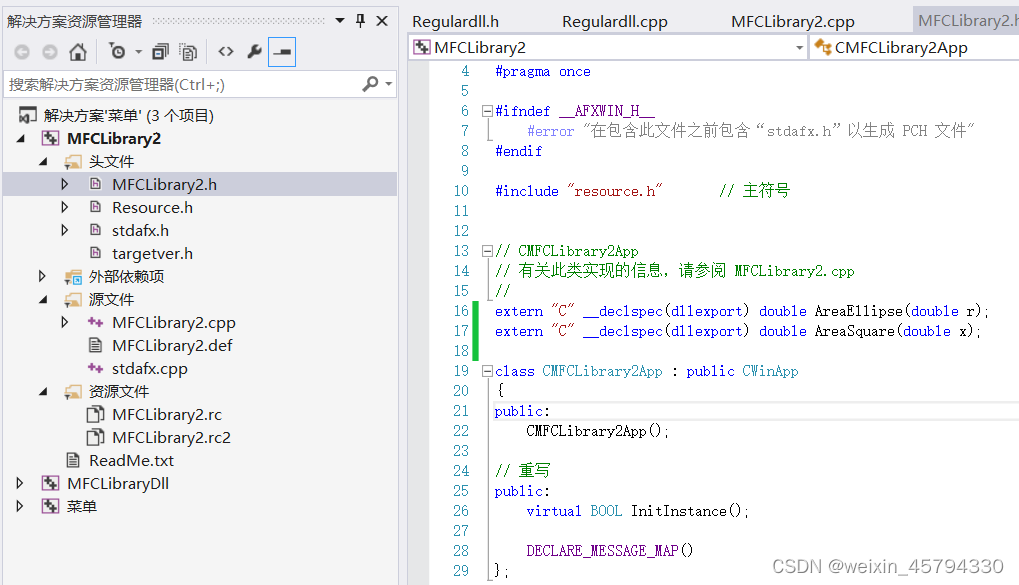
Task: Toggle the Preview Selected Items button
Action: coord(282,52)
